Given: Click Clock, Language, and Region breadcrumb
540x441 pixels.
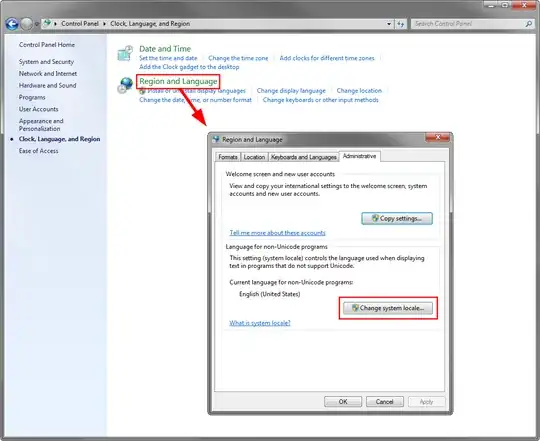Looking at the screenshot, I should point(150,24).
